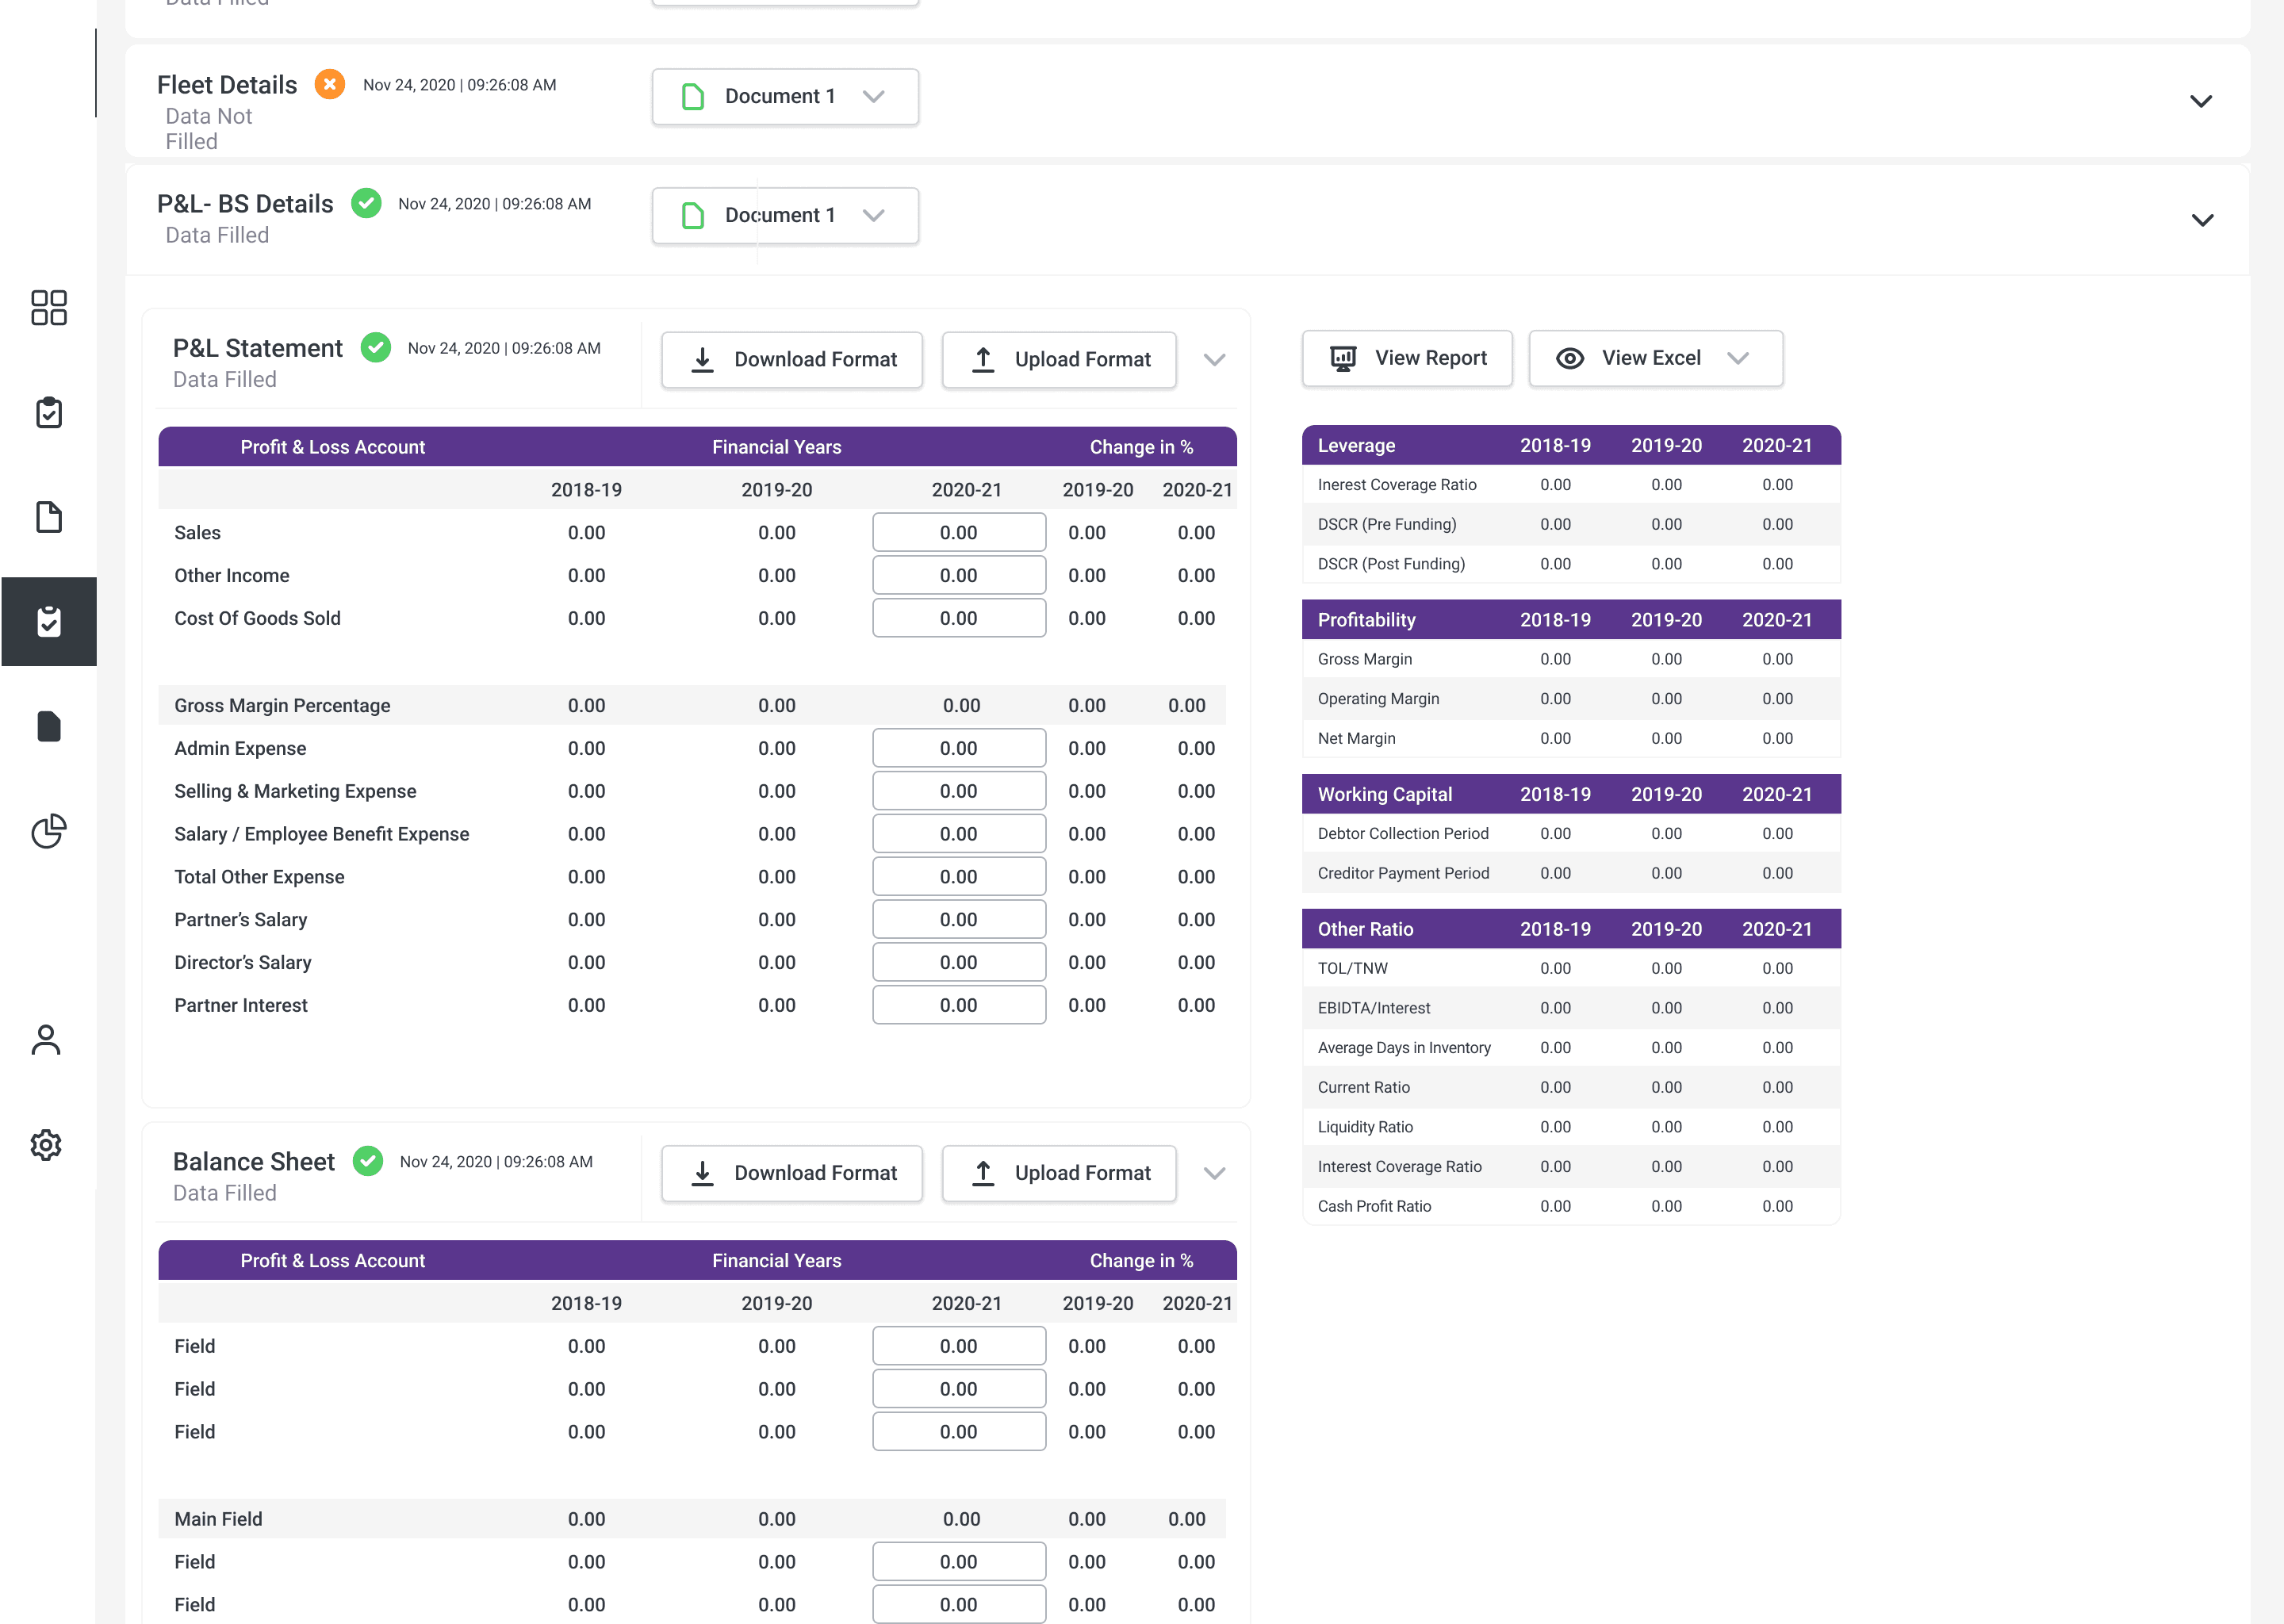Click the Net Margin row label
This screenshot has height=1624, width=2284.
1356,738
